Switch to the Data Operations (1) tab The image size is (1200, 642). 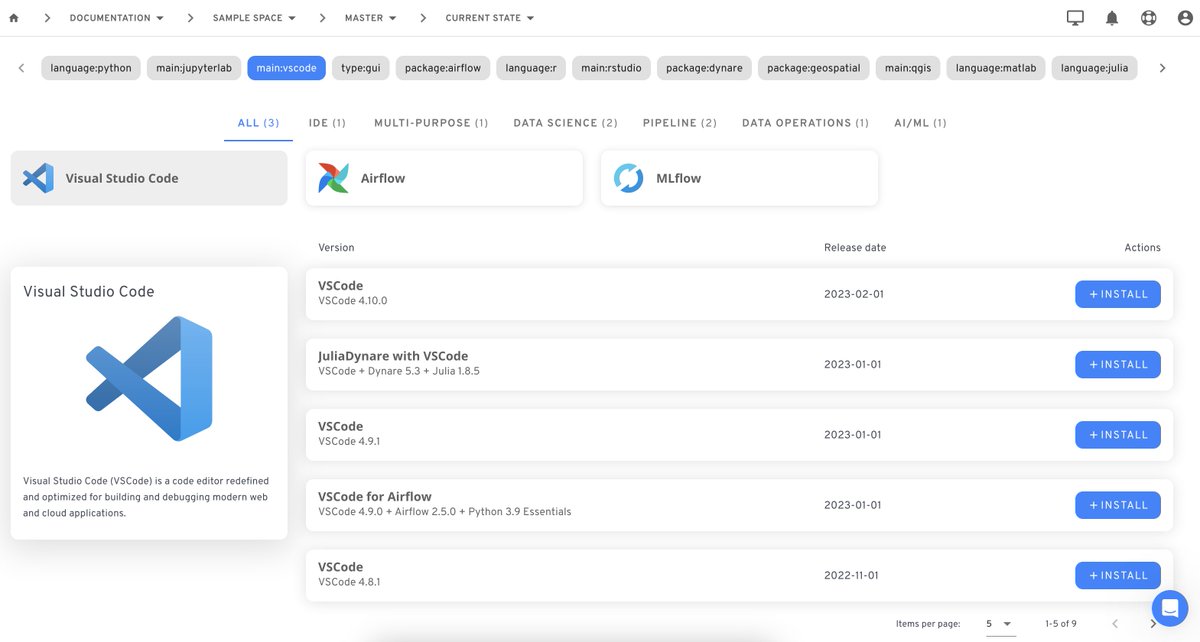[805, 123]
